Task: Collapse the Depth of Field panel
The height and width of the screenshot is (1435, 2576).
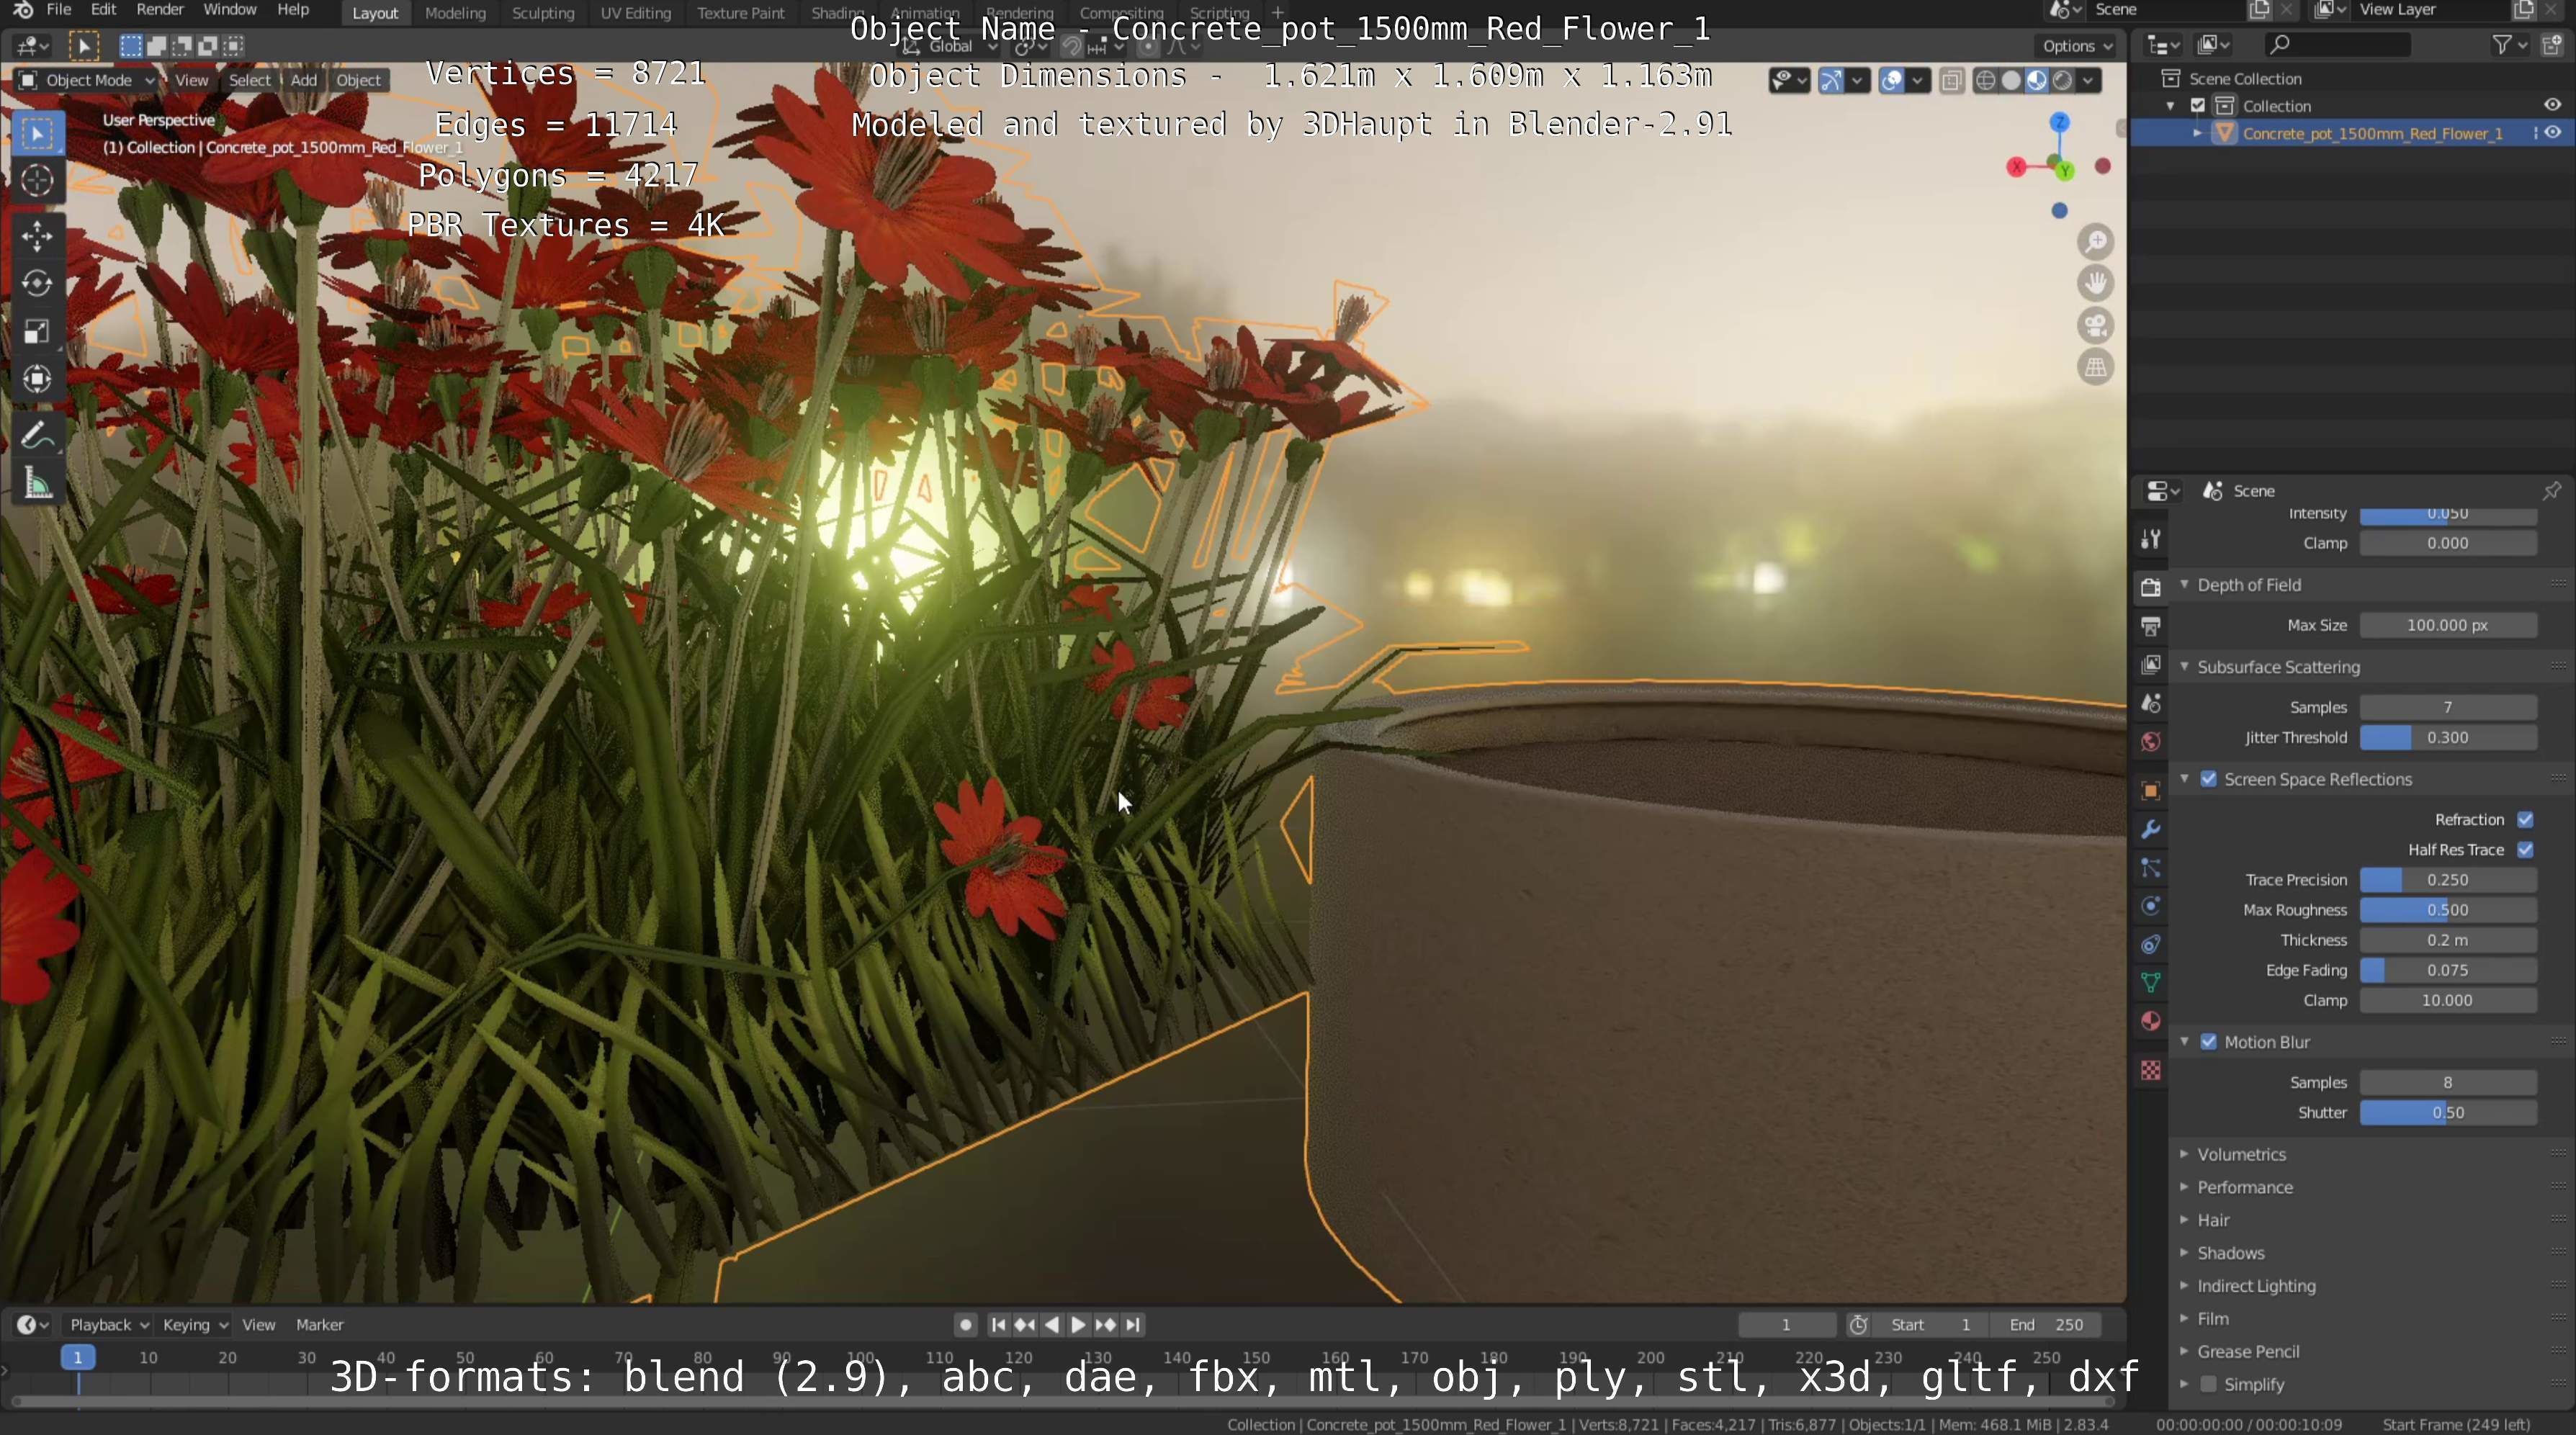Action: [2248, 585]
